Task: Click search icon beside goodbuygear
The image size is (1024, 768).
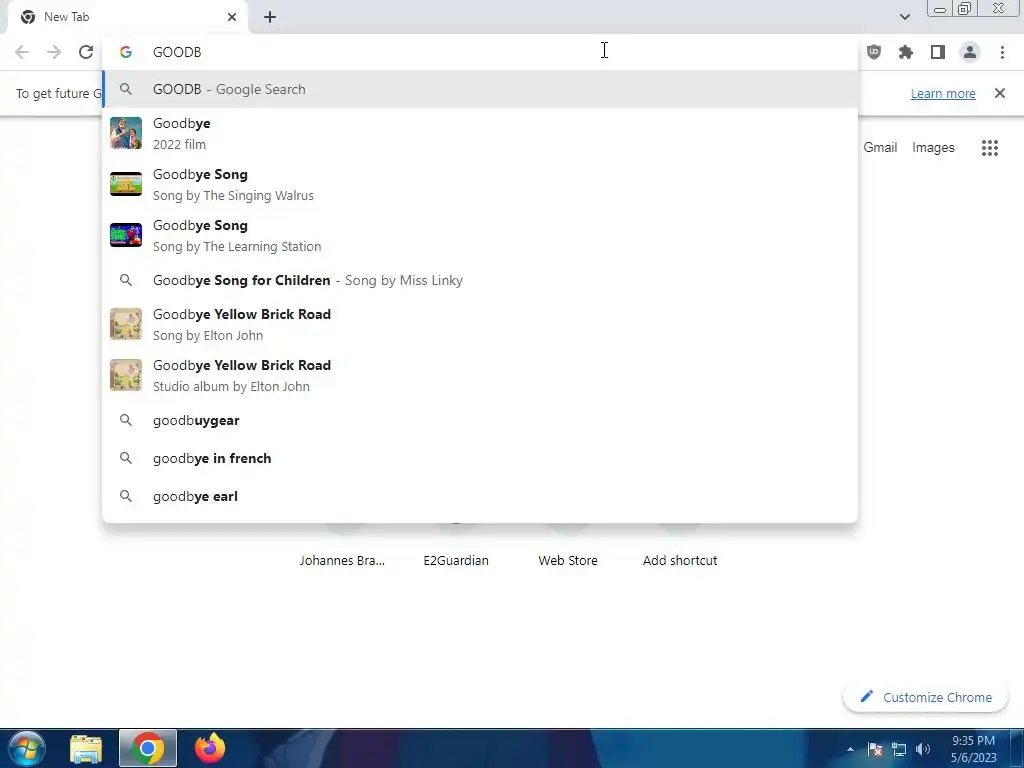Action: coord(126,420)
